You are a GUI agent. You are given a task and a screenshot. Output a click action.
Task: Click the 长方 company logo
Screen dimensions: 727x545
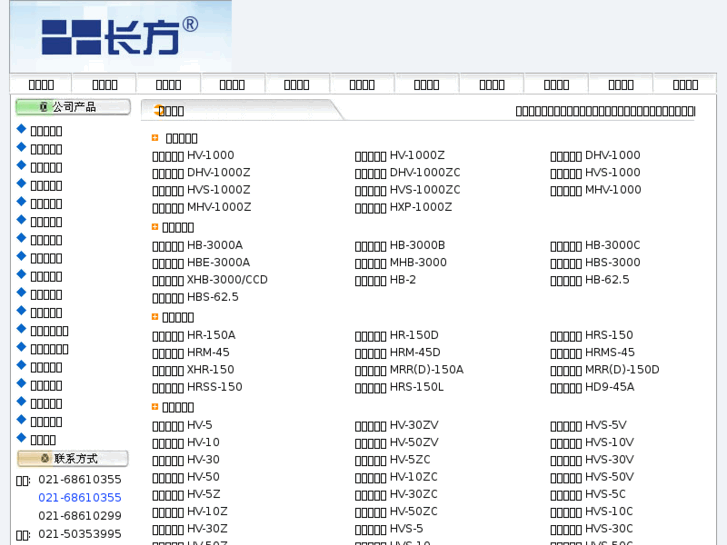(120, 37)
